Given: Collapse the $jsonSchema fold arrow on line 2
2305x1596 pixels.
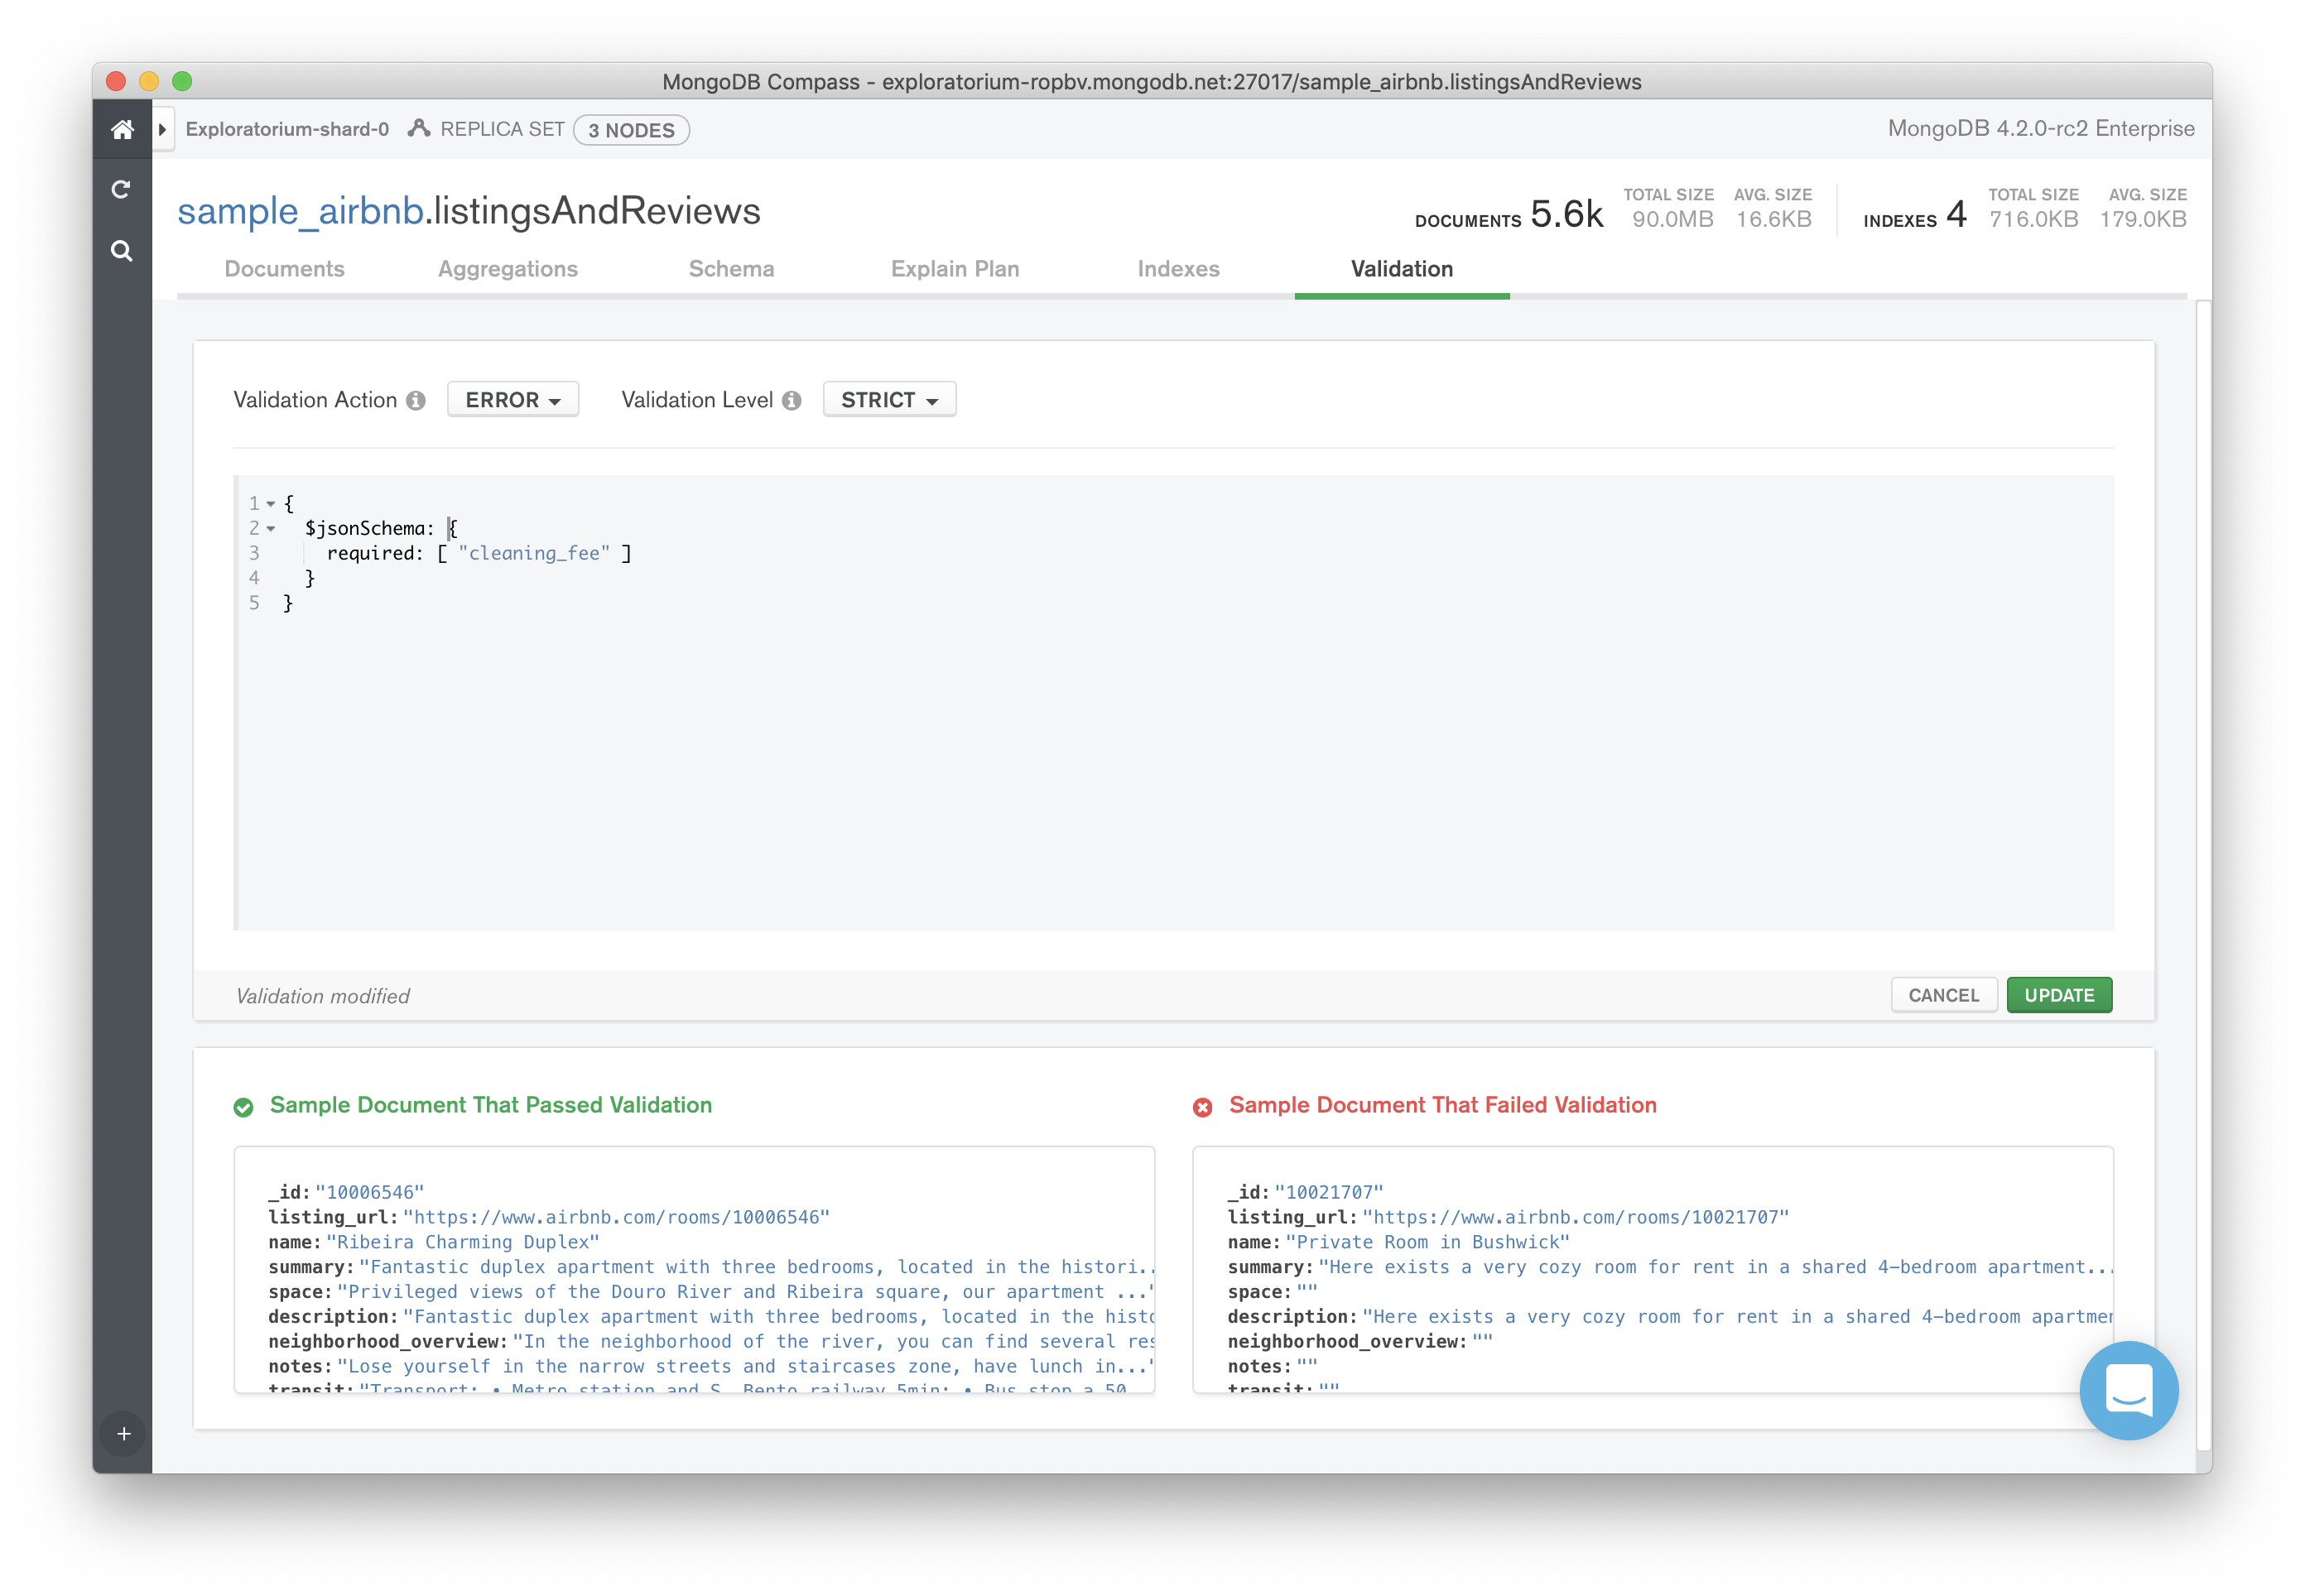Looking at the screenshot, I should (x=270, y=528).
